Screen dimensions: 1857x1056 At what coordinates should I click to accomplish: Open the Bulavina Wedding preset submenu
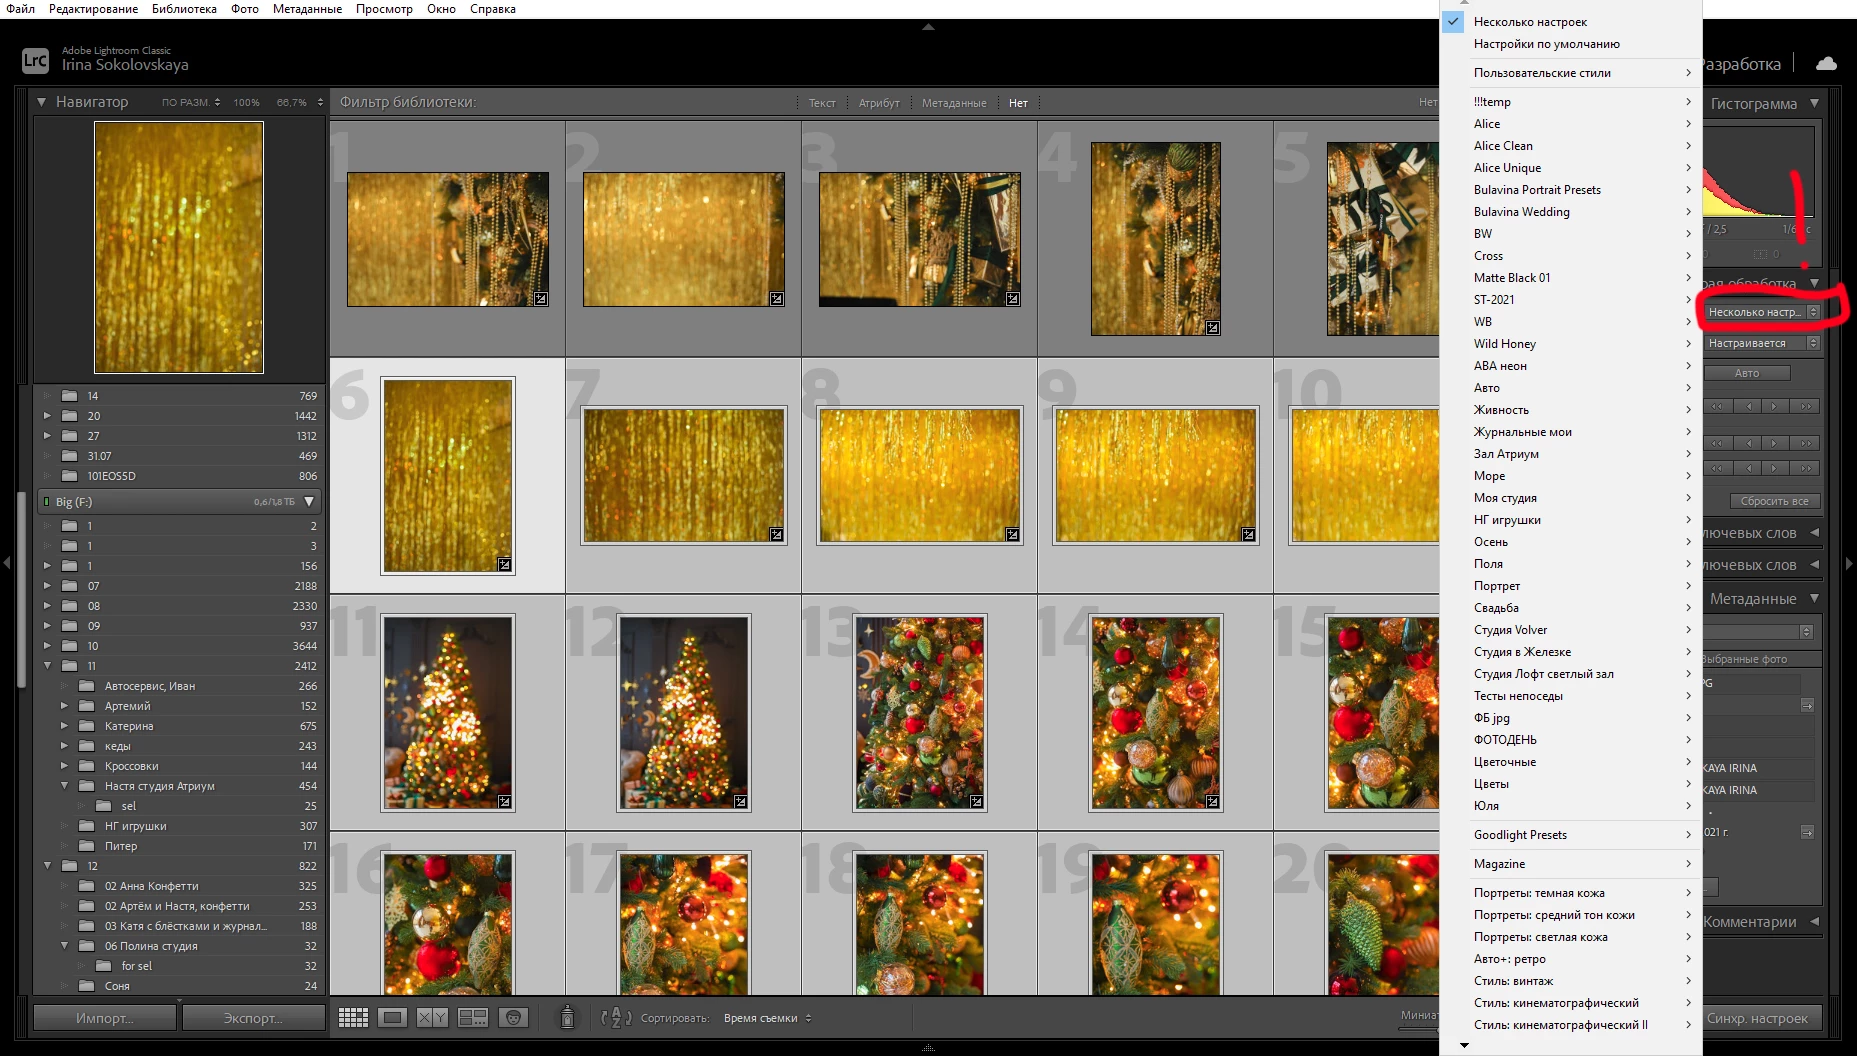pos(1571,212)
